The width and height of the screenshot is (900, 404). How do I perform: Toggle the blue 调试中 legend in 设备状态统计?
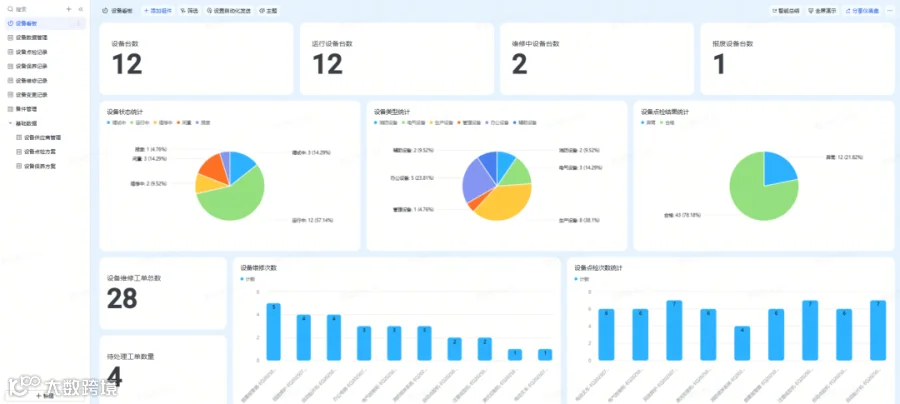point(117,123)
